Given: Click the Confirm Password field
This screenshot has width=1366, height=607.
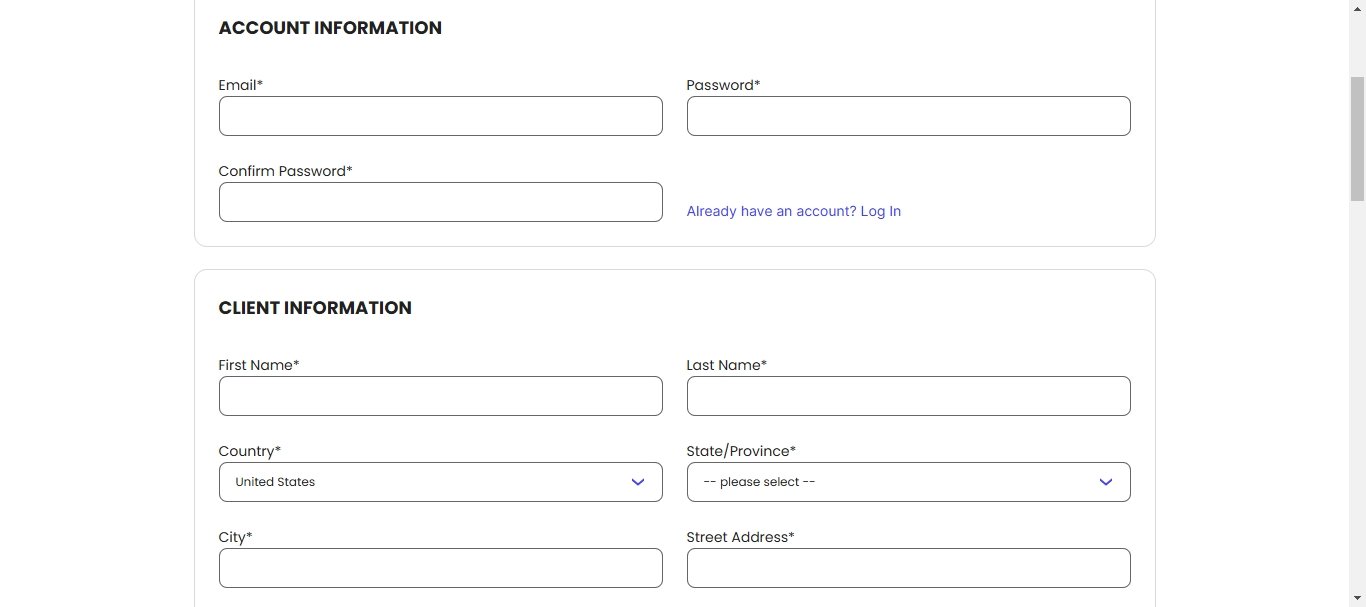Looking at the screenshot, I should click(440, 202).
